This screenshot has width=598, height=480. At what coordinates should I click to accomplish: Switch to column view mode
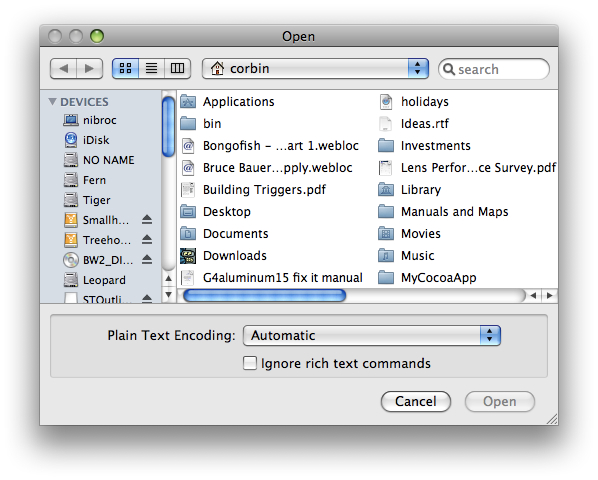click(x=177, y=69)
